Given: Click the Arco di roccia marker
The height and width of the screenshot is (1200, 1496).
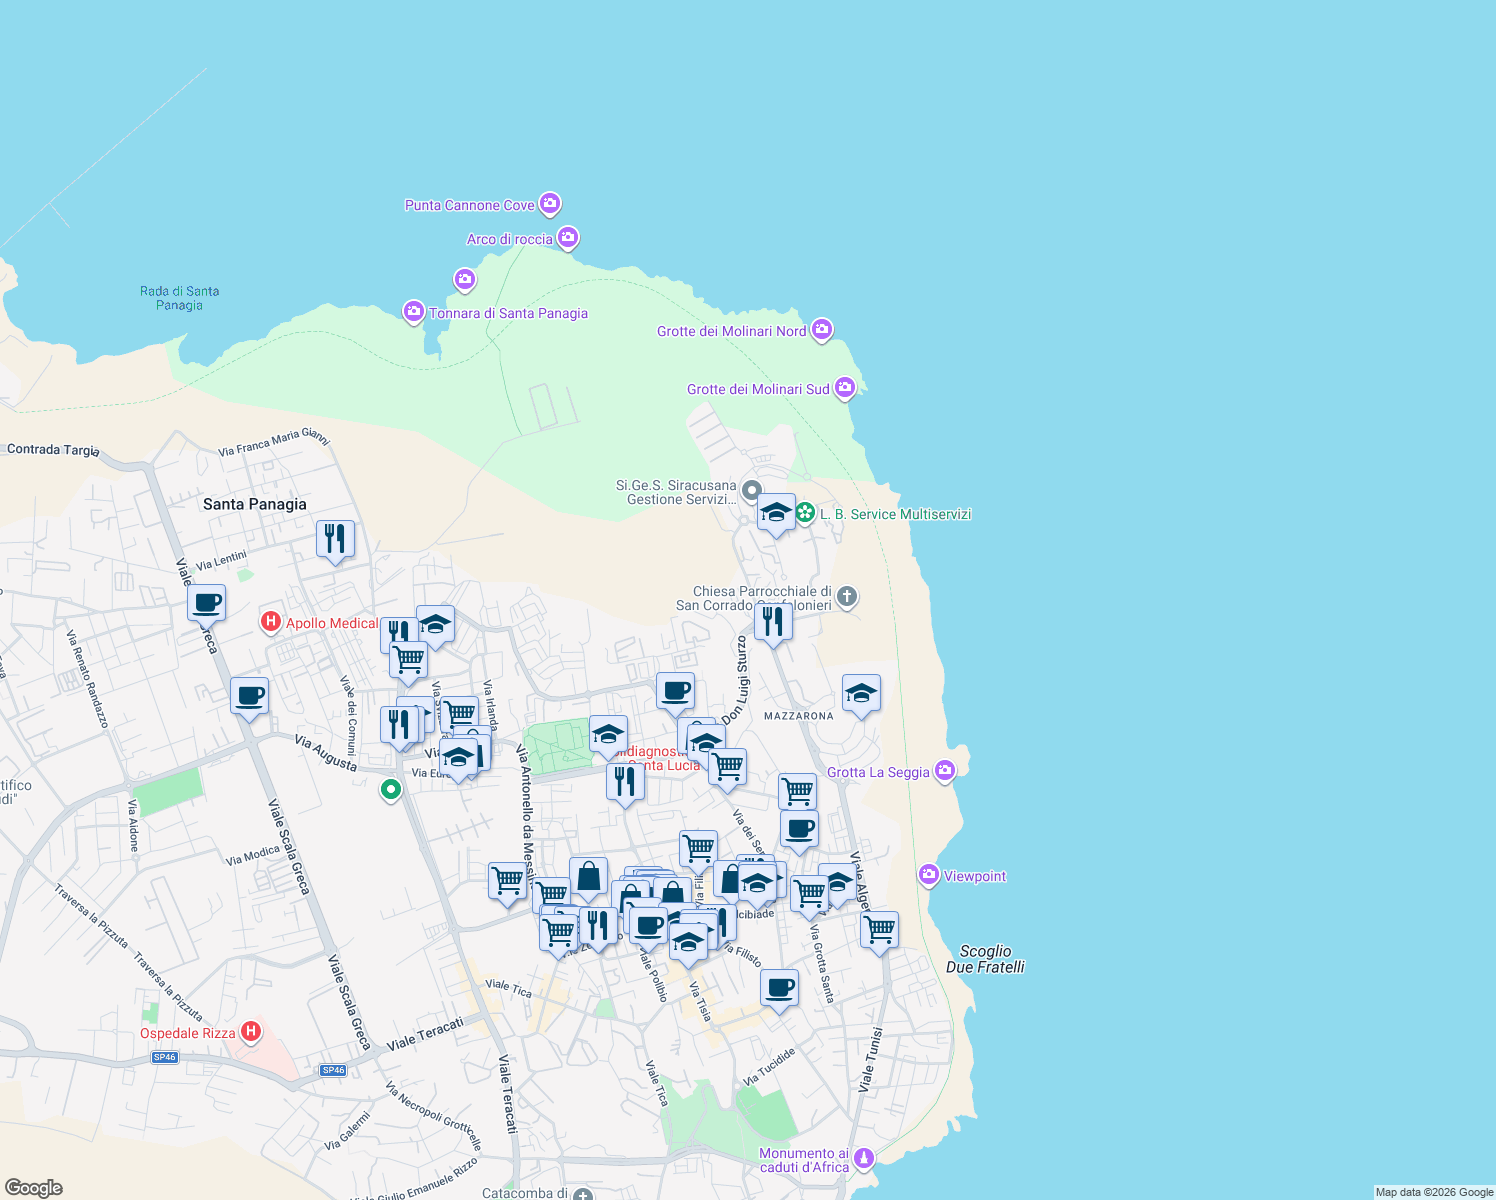Looking at the screenshot, I should [x=567, y=238].
